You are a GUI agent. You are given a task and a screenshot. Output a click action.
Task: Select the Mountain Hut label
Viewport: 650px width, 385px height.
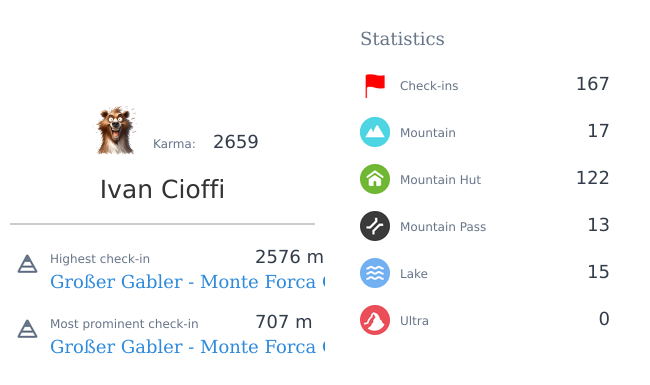pos(440,180)
